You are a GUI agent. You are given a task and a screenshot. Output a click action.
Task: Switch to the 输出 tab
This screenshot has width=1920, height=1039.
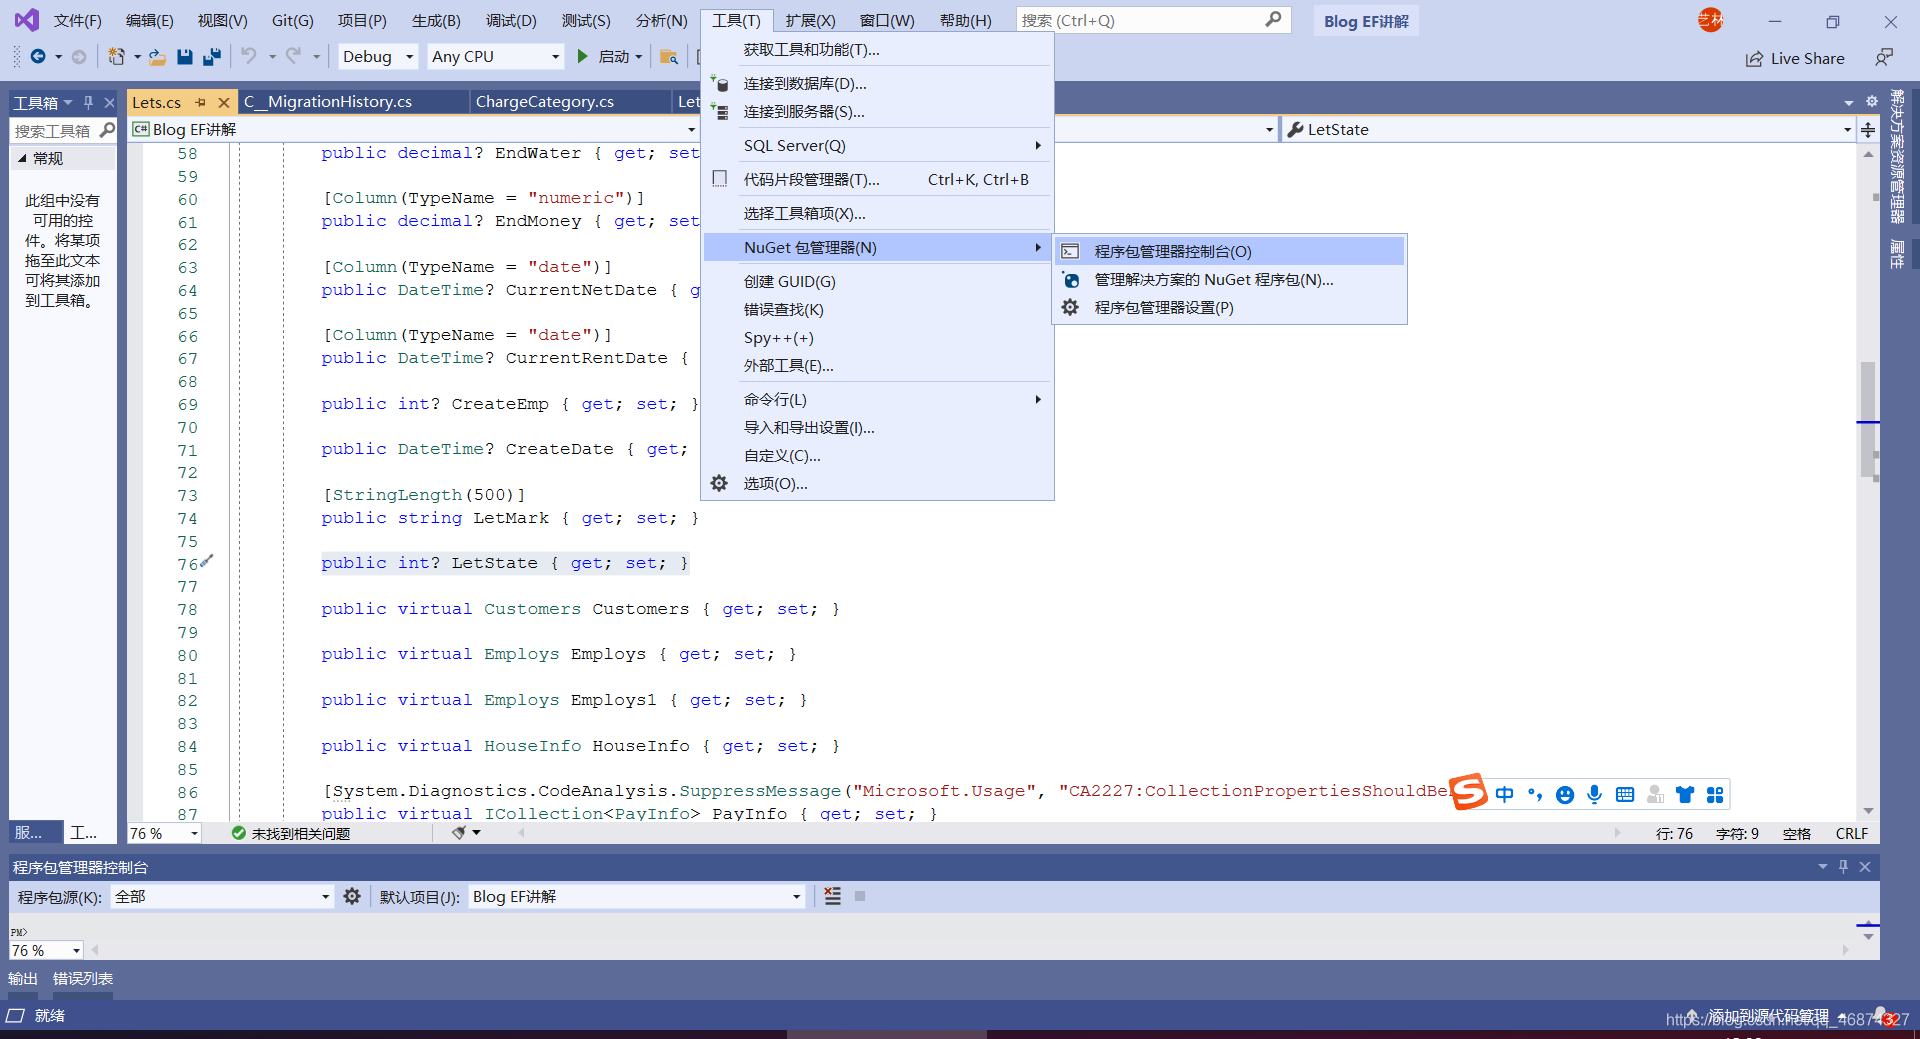pos(23,979)
